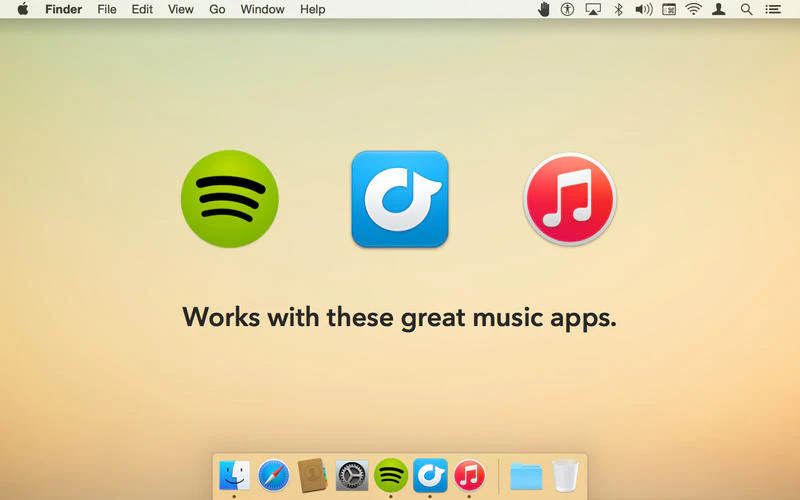Click the hand icon in menu bar
The height and width of the screenshot is (500, 800).
(x=544, y=9)
